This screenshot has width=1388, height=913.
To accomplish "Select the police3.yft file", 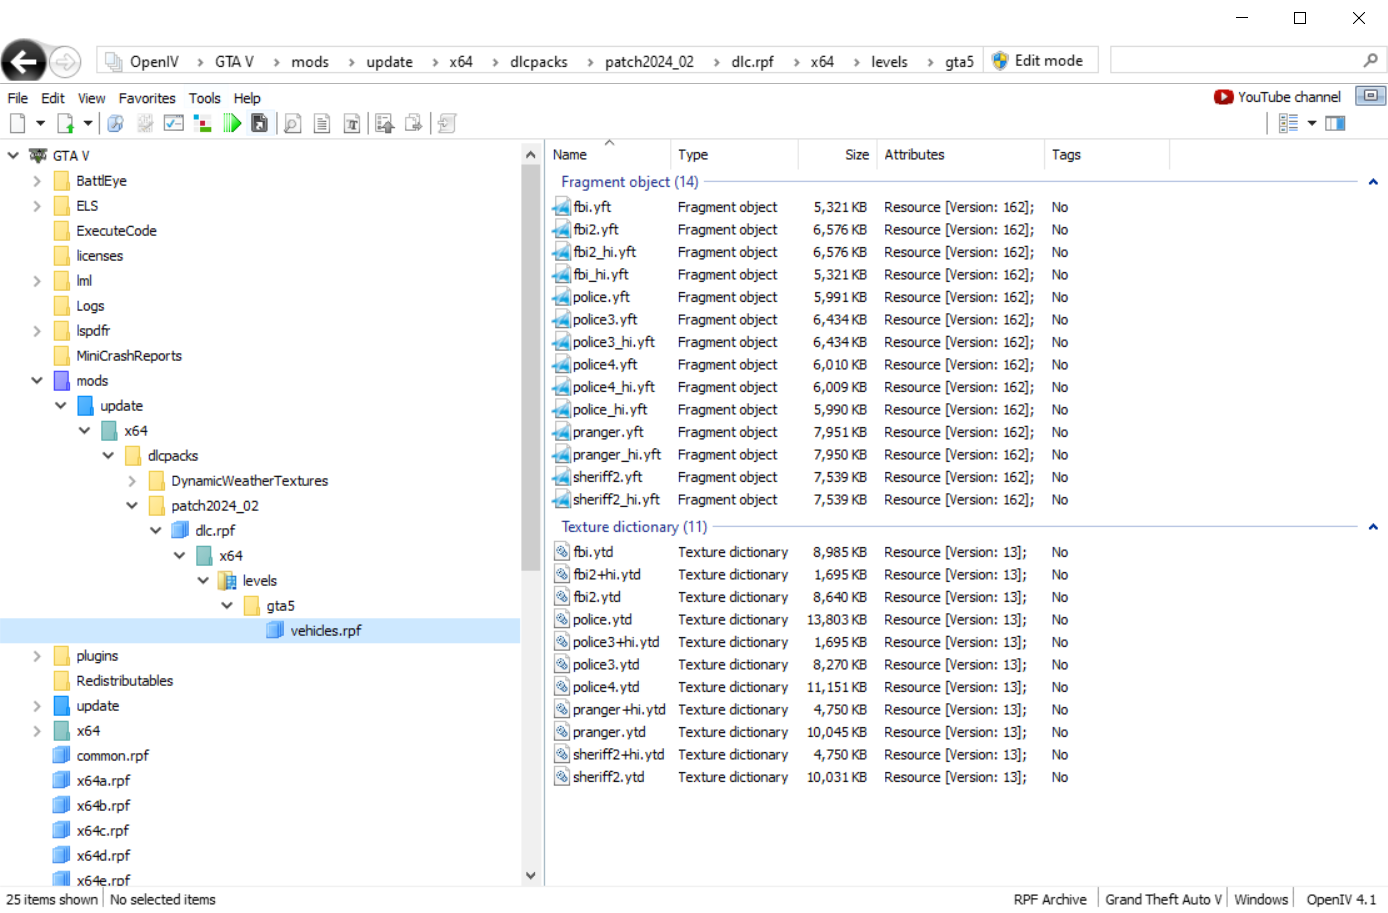I will [604, 320].
